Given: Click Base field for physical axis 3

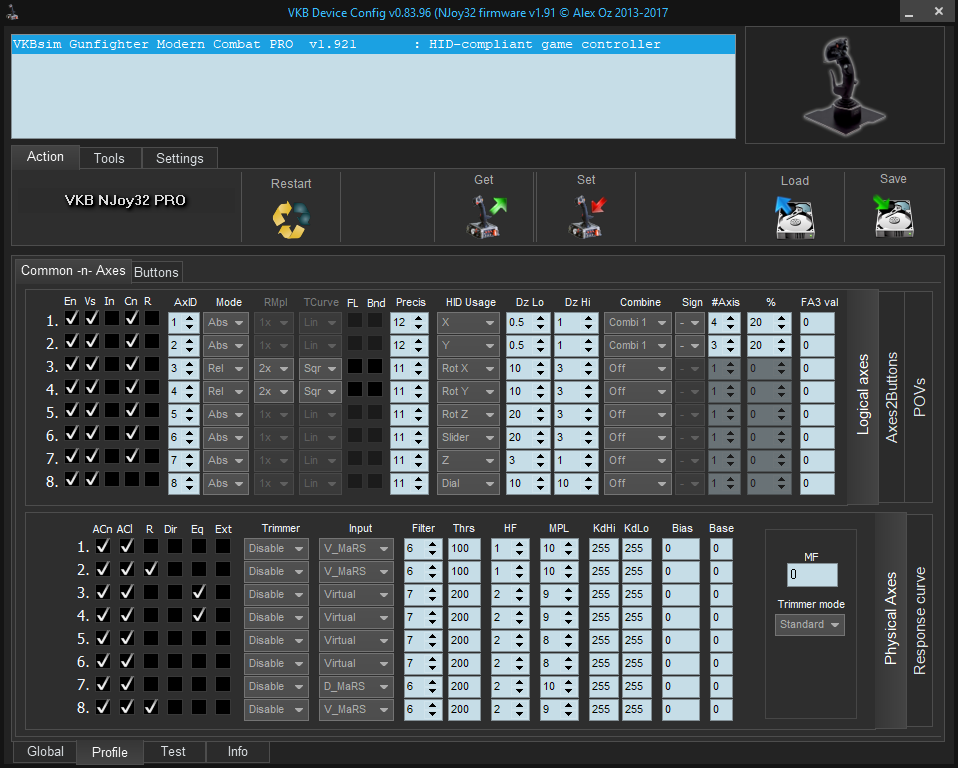Looking at the screenshot, I should (x=721, y=594).
